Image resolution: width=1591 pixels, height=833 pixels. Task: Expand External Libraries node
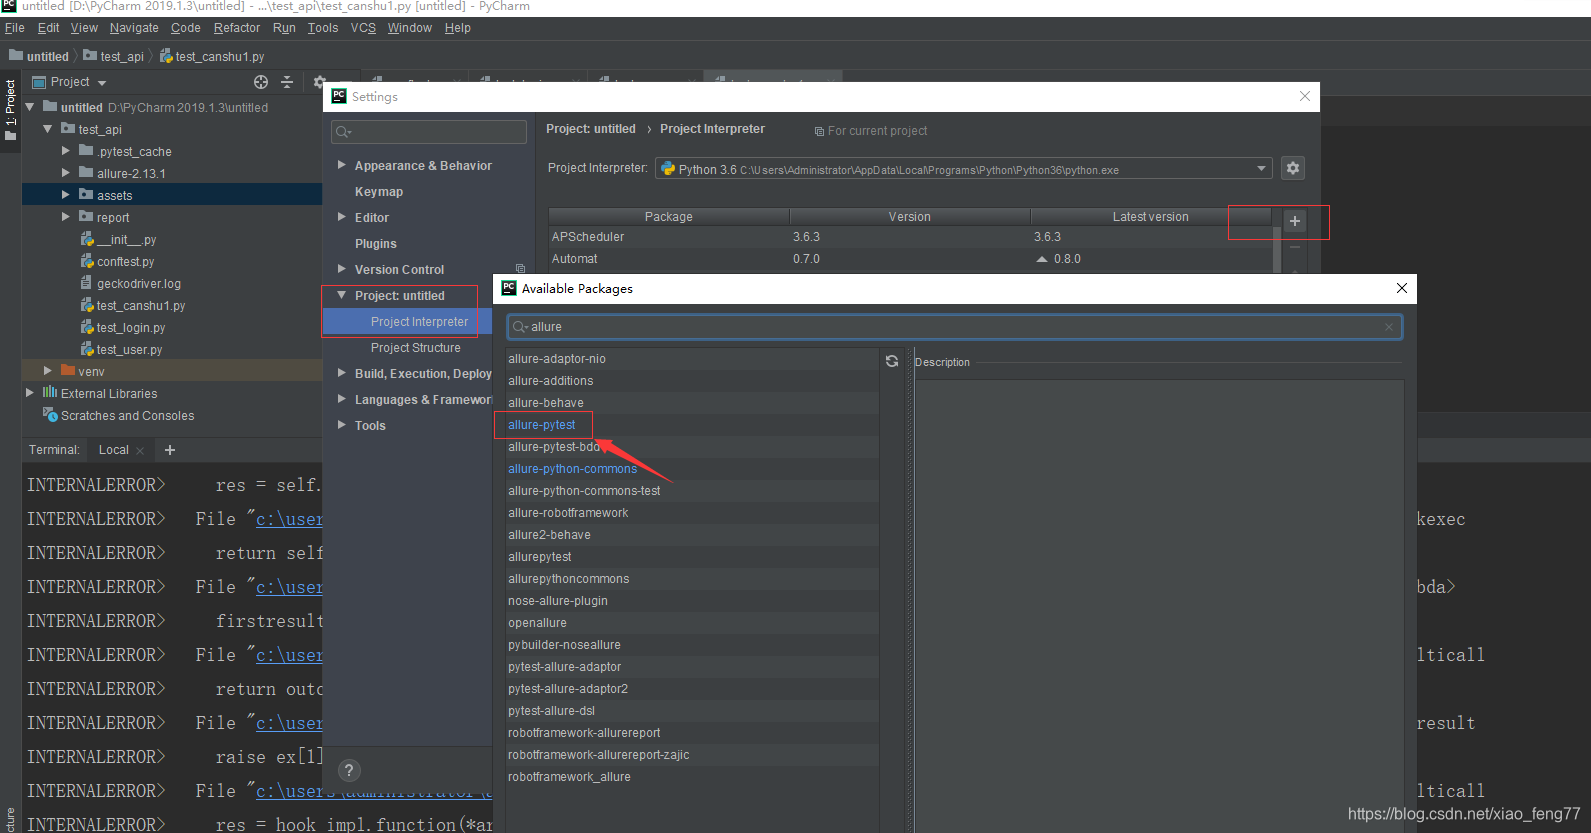click(x=30, y=393)
